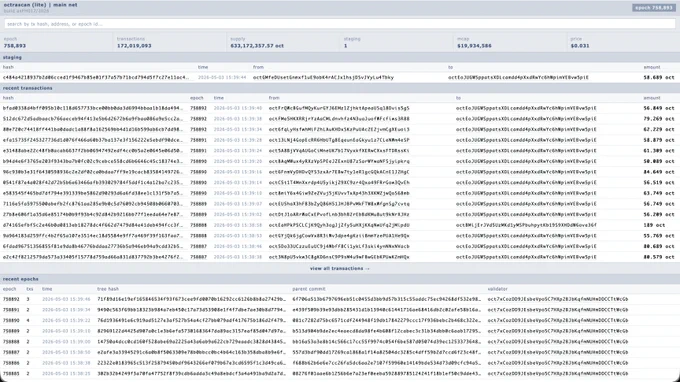Open epoch 758888 in recent epochs list
The height and width of the screenshot is (382, 680).
(11, 342)
